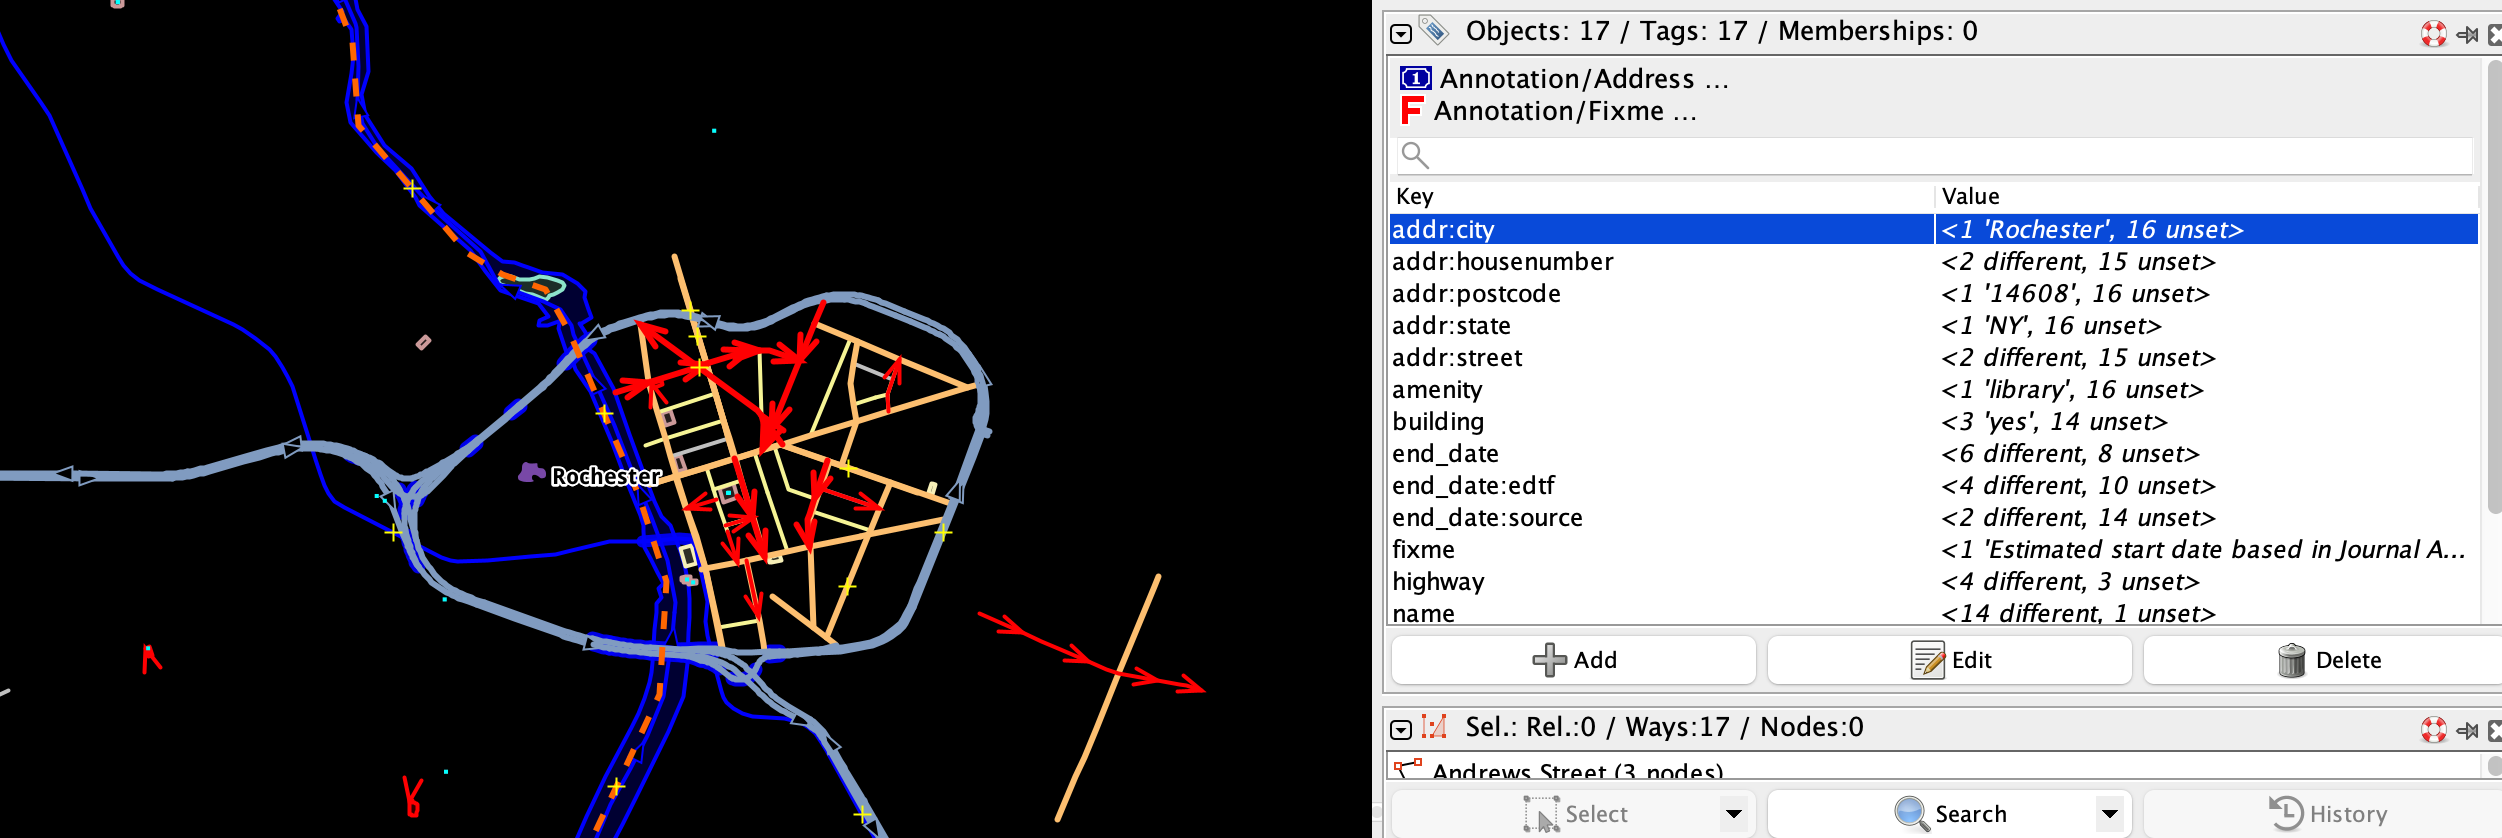Image resolution: width=2502 pixels, height=838 pixels.
Task: Open the dropdown arrow beside Search
Action: 2109,814
